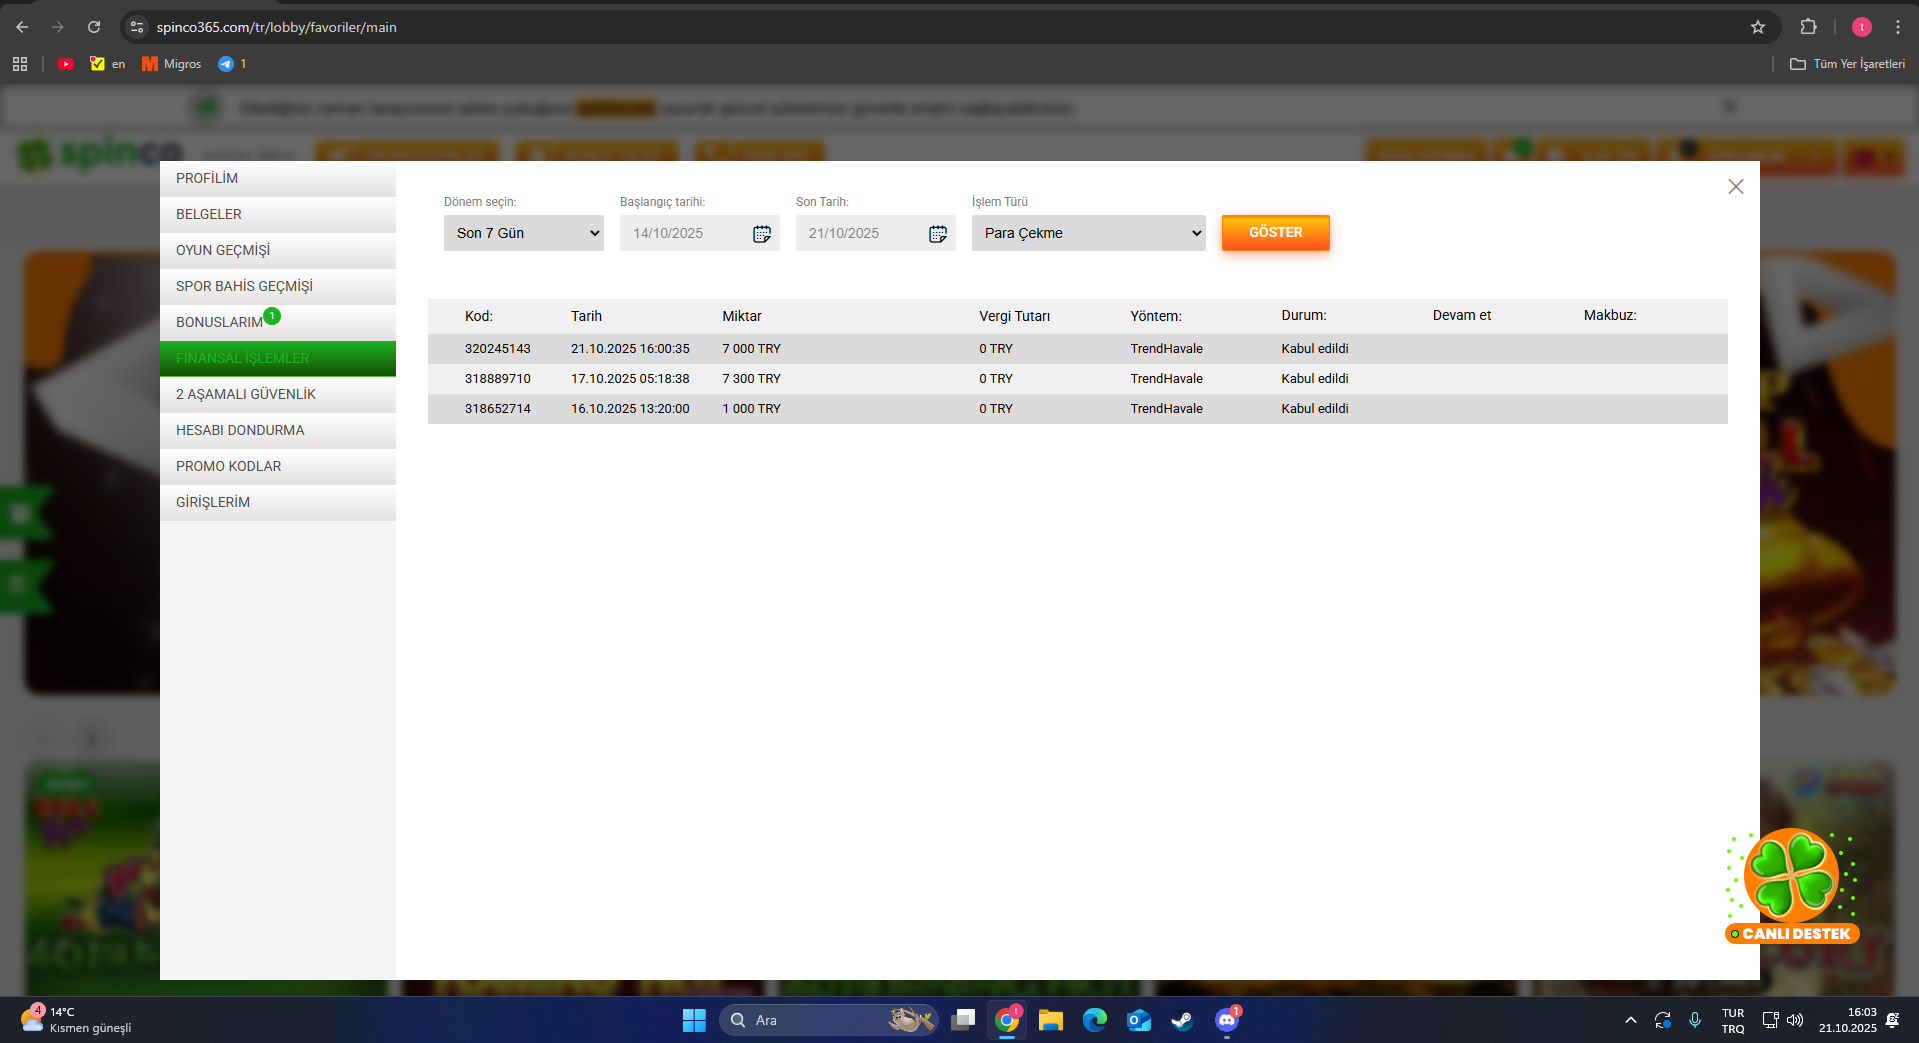The width and height of the screenshot is (1919, 1043).
Task: Select 2 Aşamalı Güvenlik menu item
Action: point(246,394)
